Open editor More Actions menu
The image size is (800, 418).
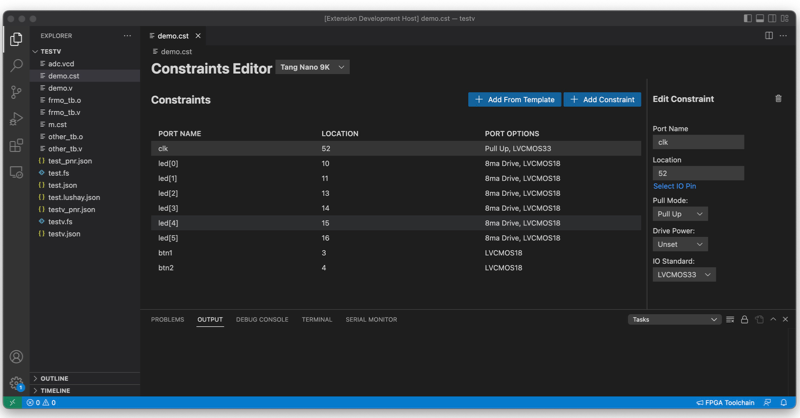[x=783, y=35]
